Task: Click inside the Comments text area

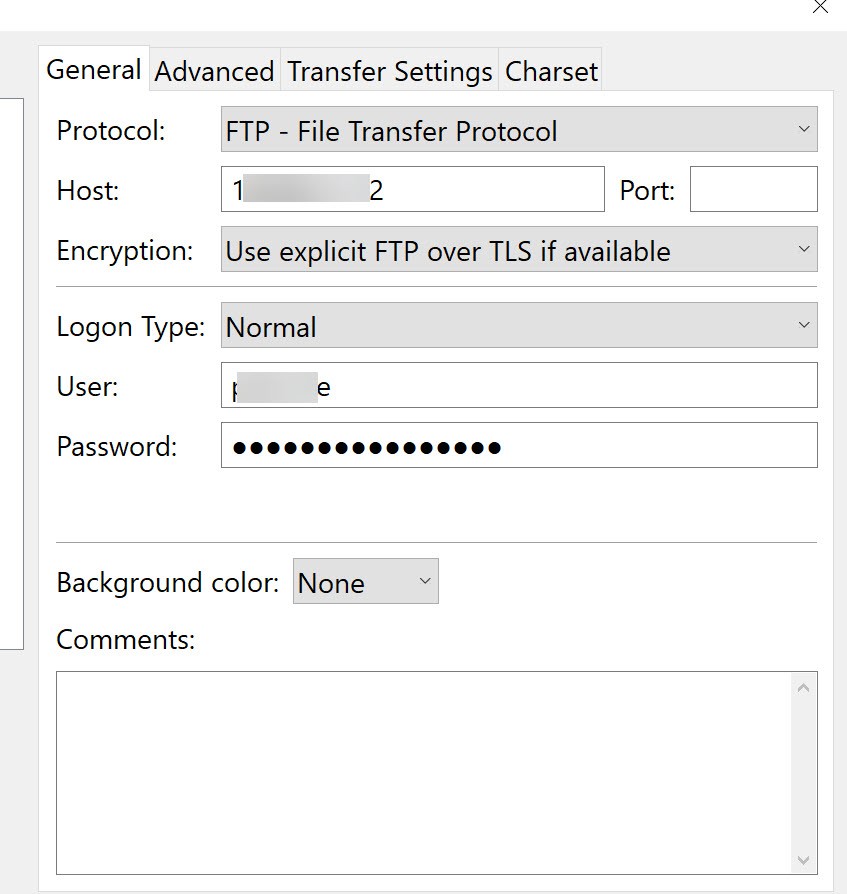Action: click(425, 772)
